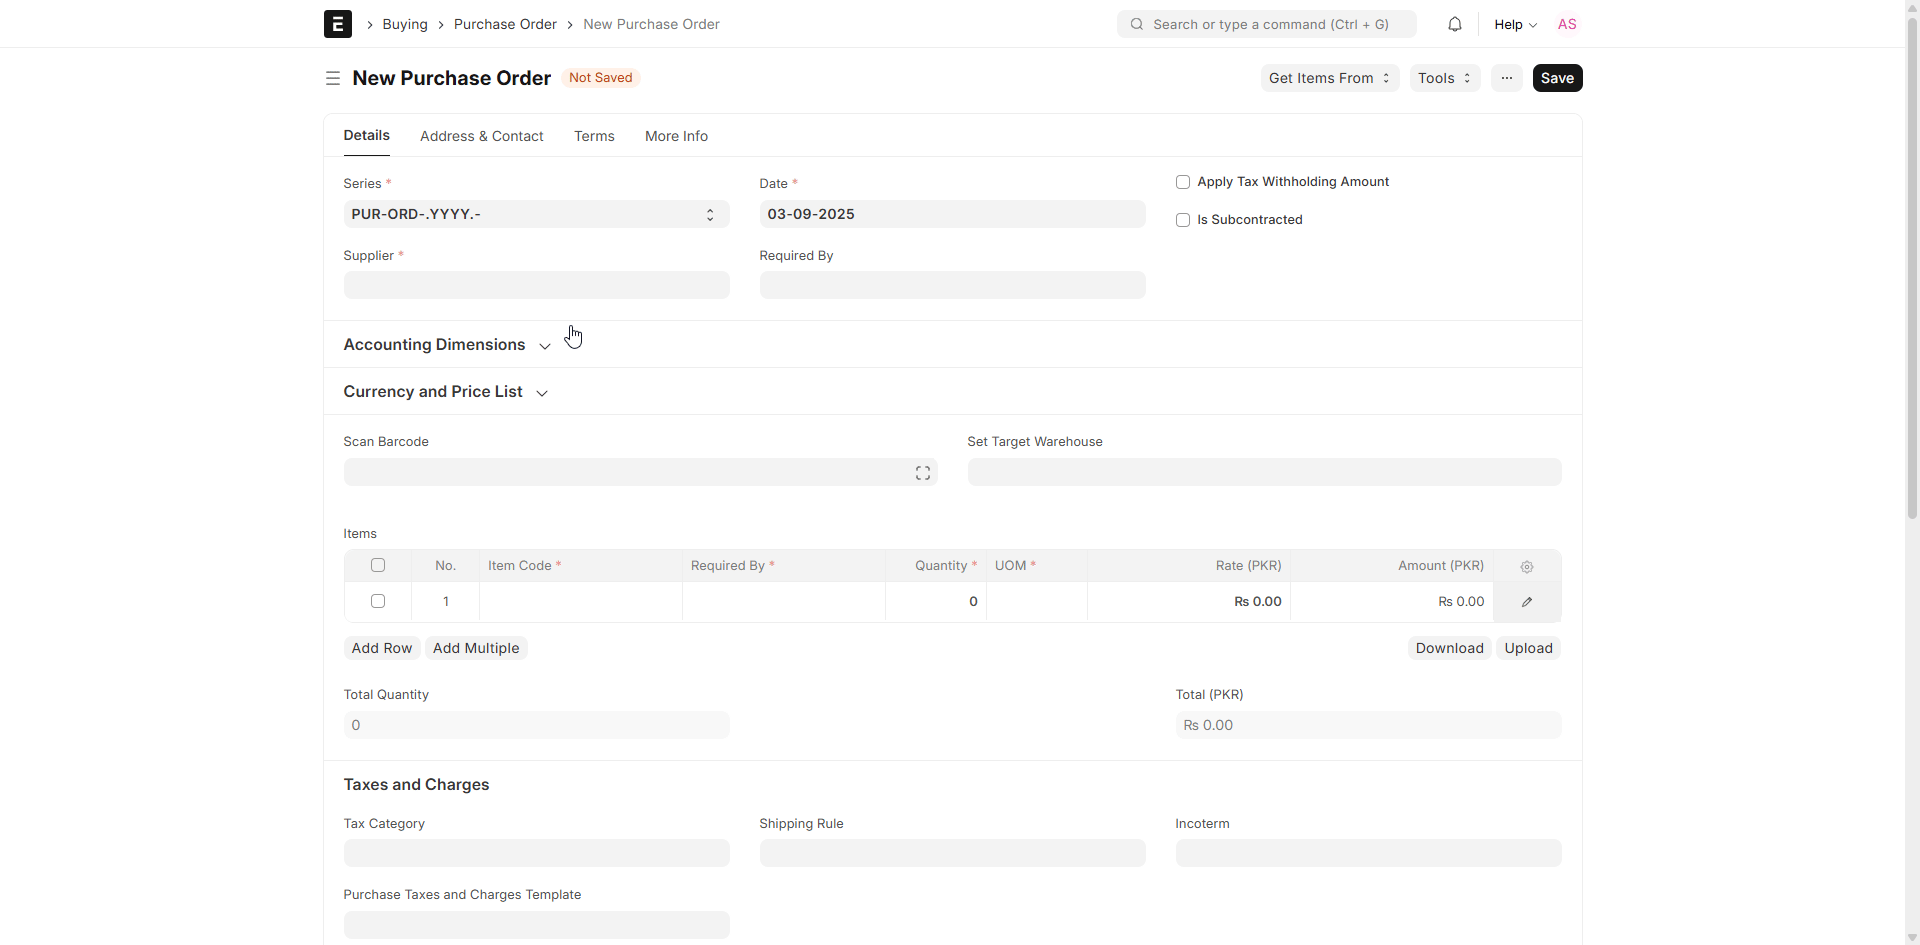Click the Add Row button
The height and width of the screenshot is (945, 1920).
coord(381,648)
